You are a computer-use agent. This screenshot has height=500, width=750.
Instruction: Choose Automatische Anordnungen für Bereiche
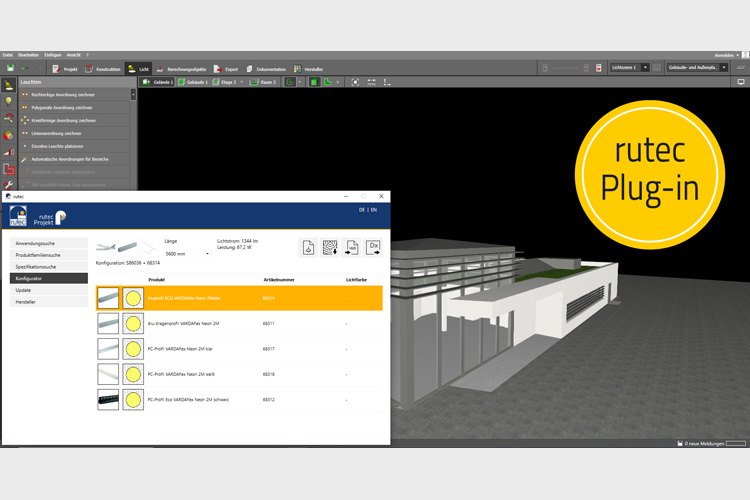pos(75,159)
